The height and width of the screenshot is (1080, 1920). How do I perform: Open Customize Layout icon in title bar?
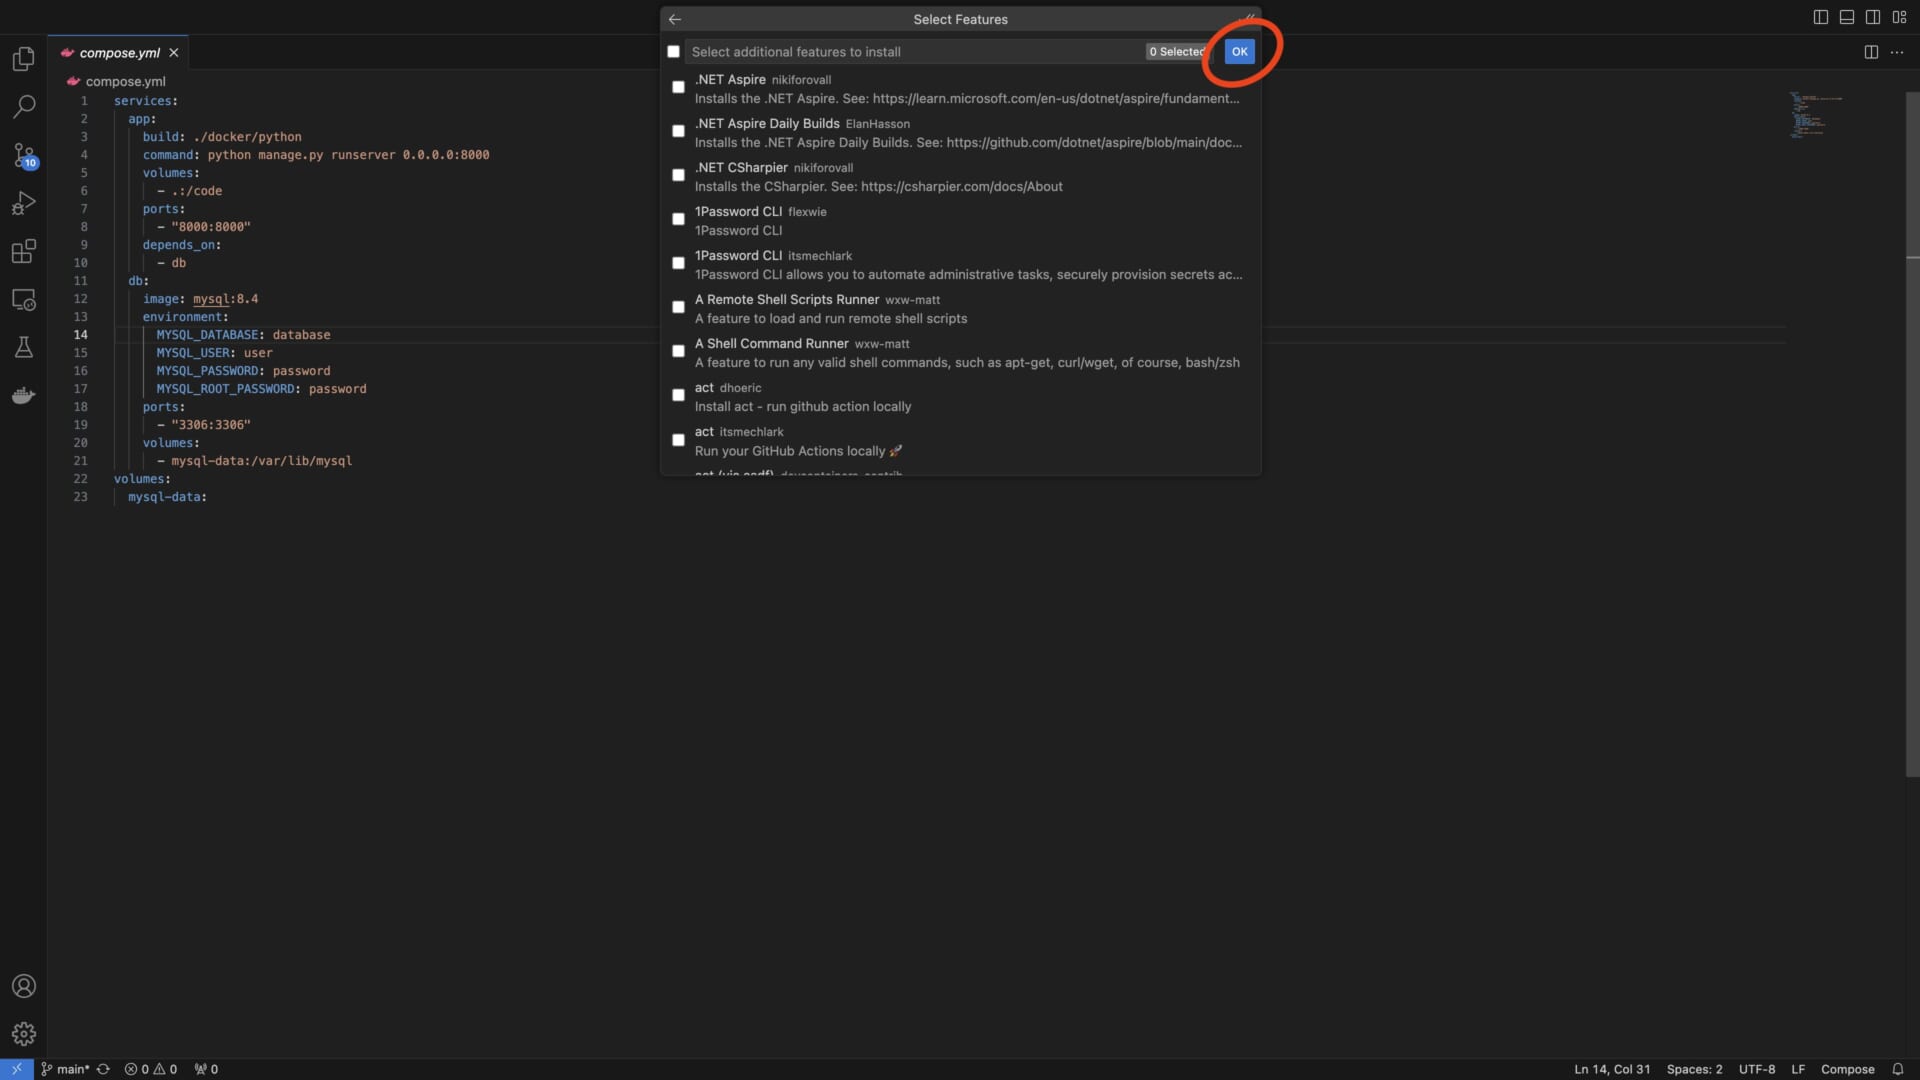point(1899,17)
